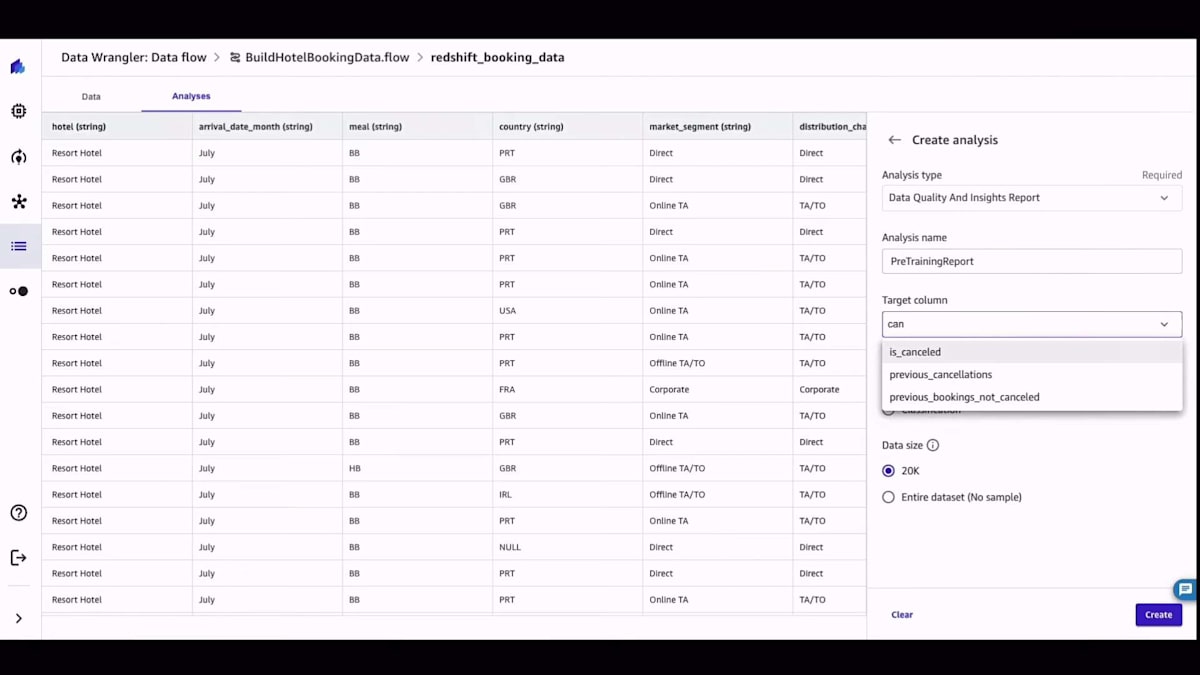Click the hotel (string) column header
This screenshot has width=1200, height=675.
tap(117, 127)
